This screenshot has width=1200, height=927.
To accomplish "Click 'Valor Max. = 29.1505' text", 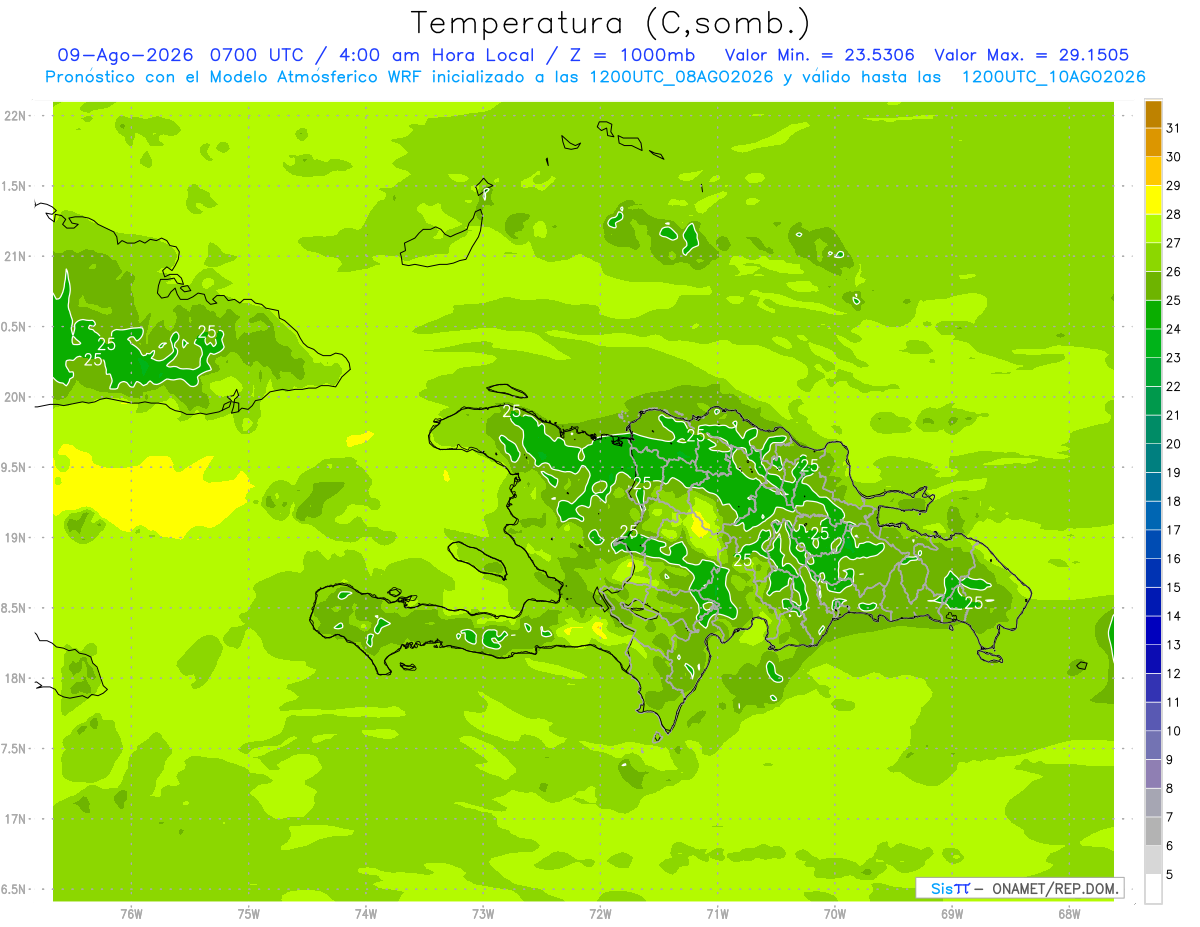I will coord(1030,55).
